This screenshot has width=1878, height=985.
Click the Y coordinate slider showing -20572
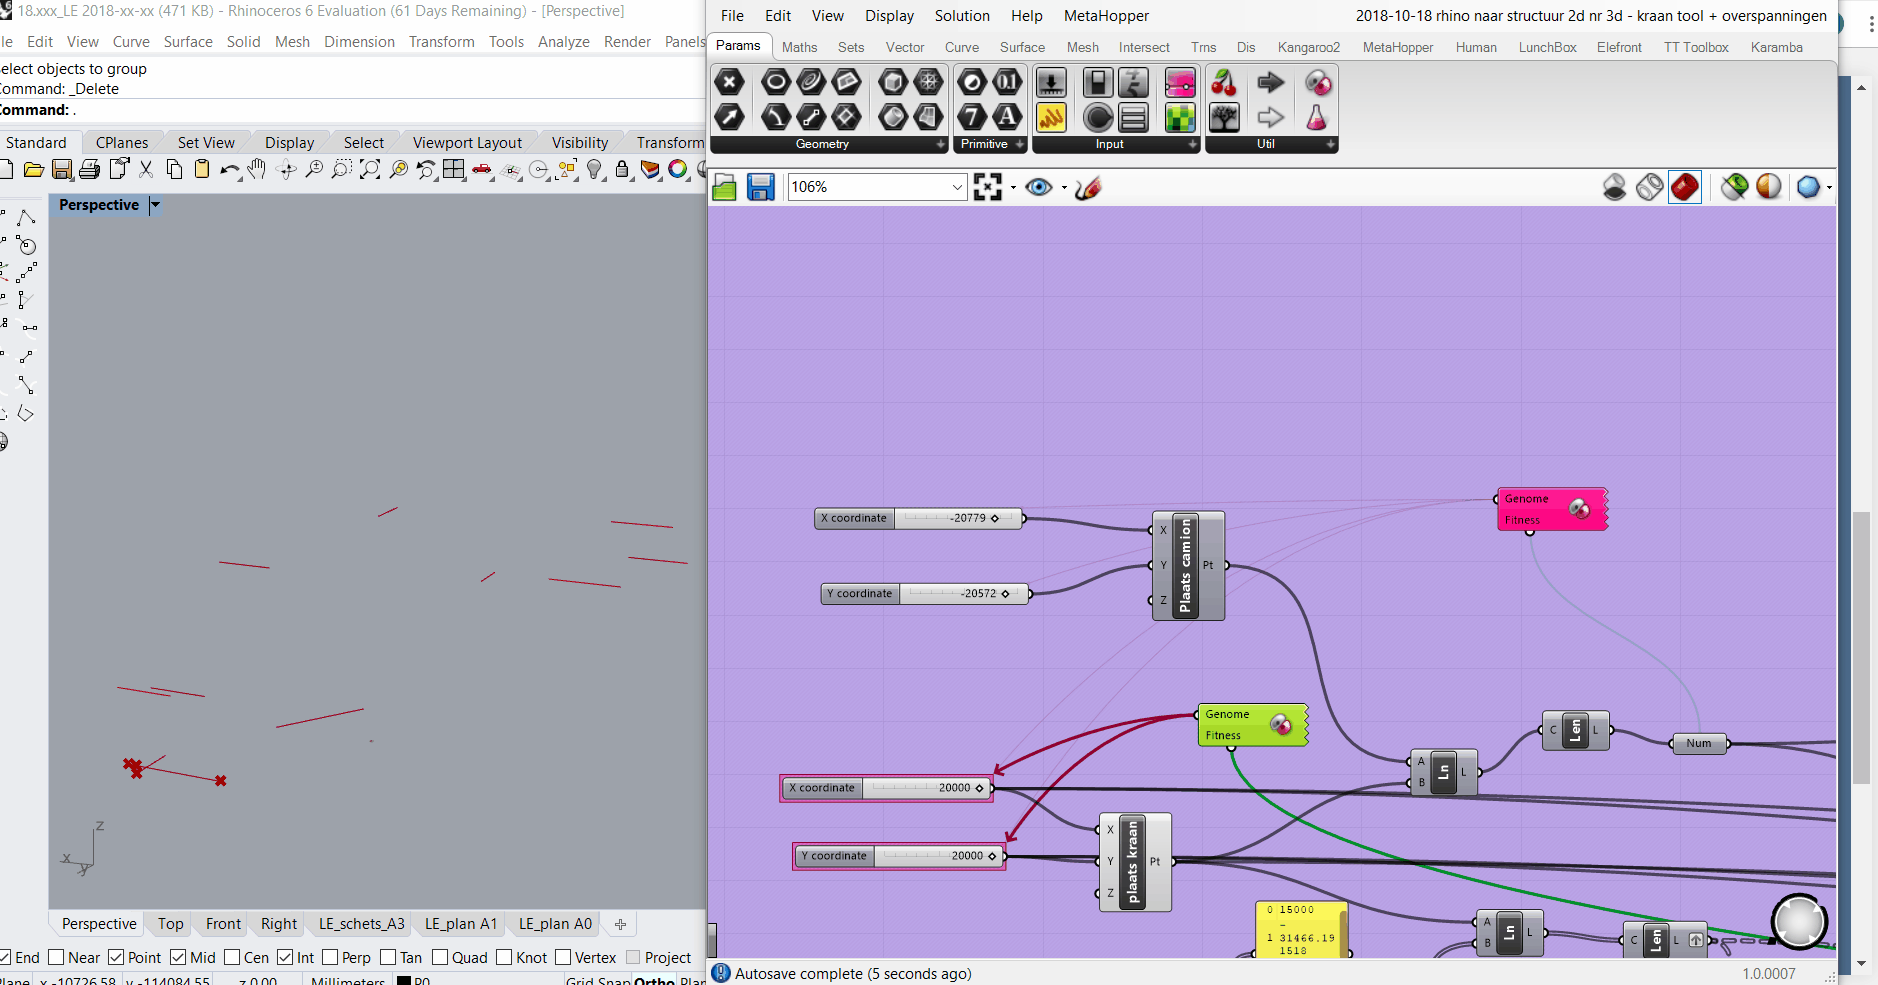coord(925,594)
